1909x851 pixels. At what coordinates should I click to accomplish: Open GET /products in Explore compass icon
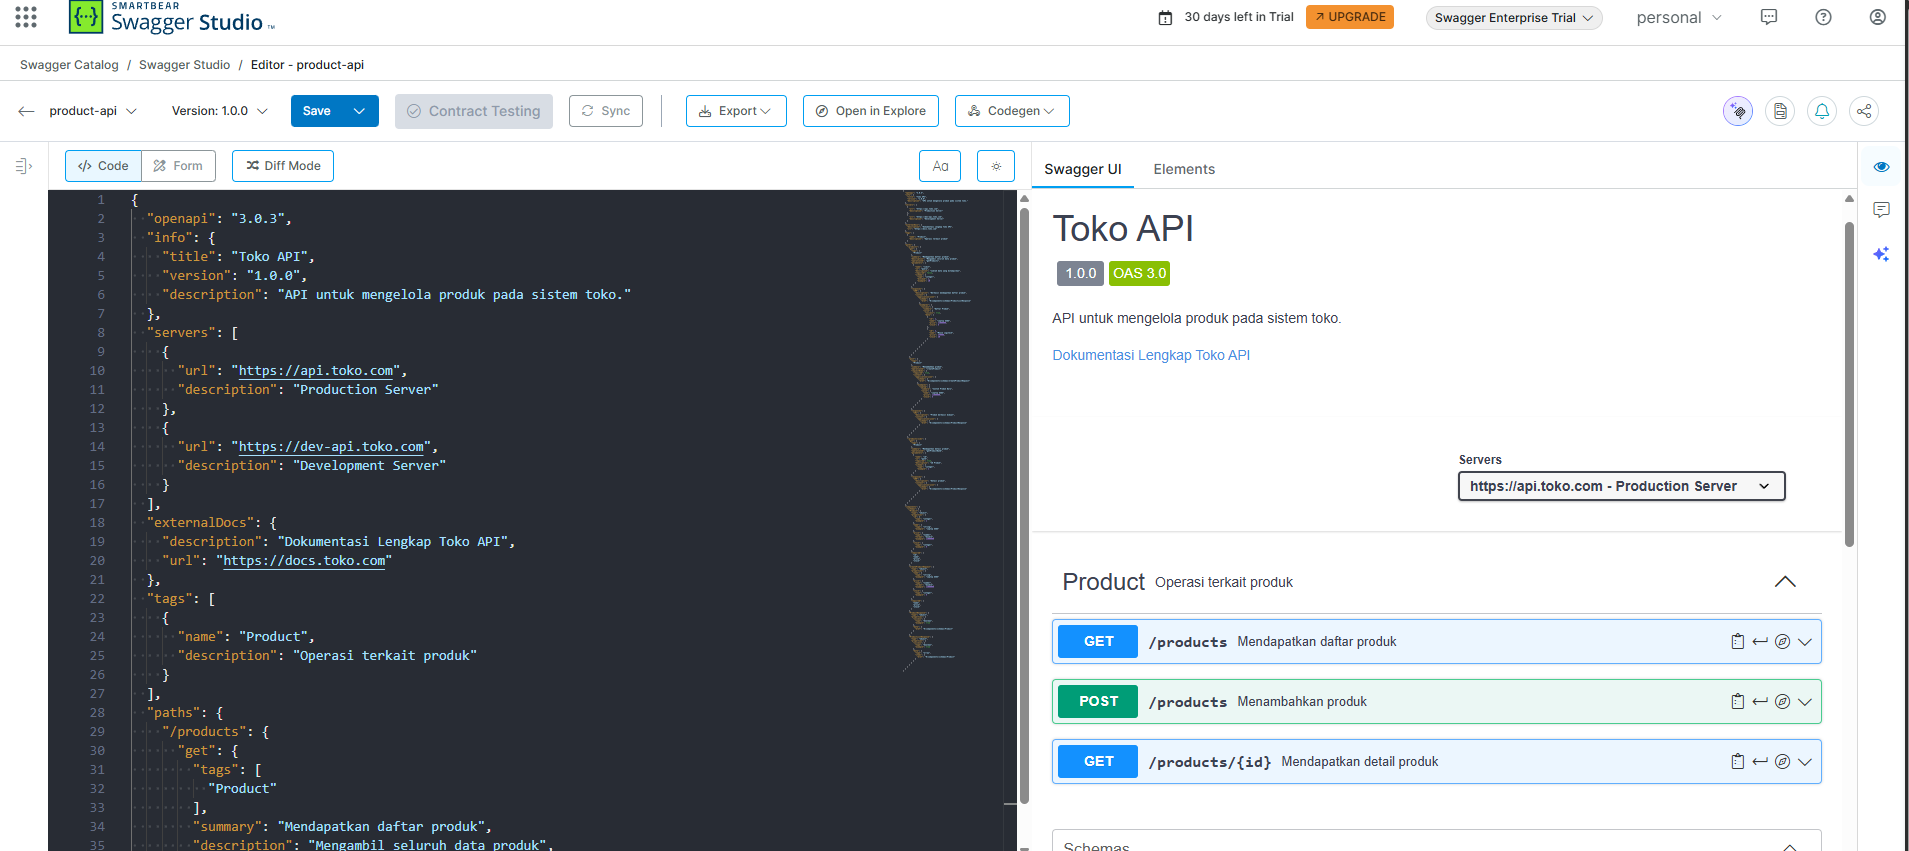[1782, 642]
